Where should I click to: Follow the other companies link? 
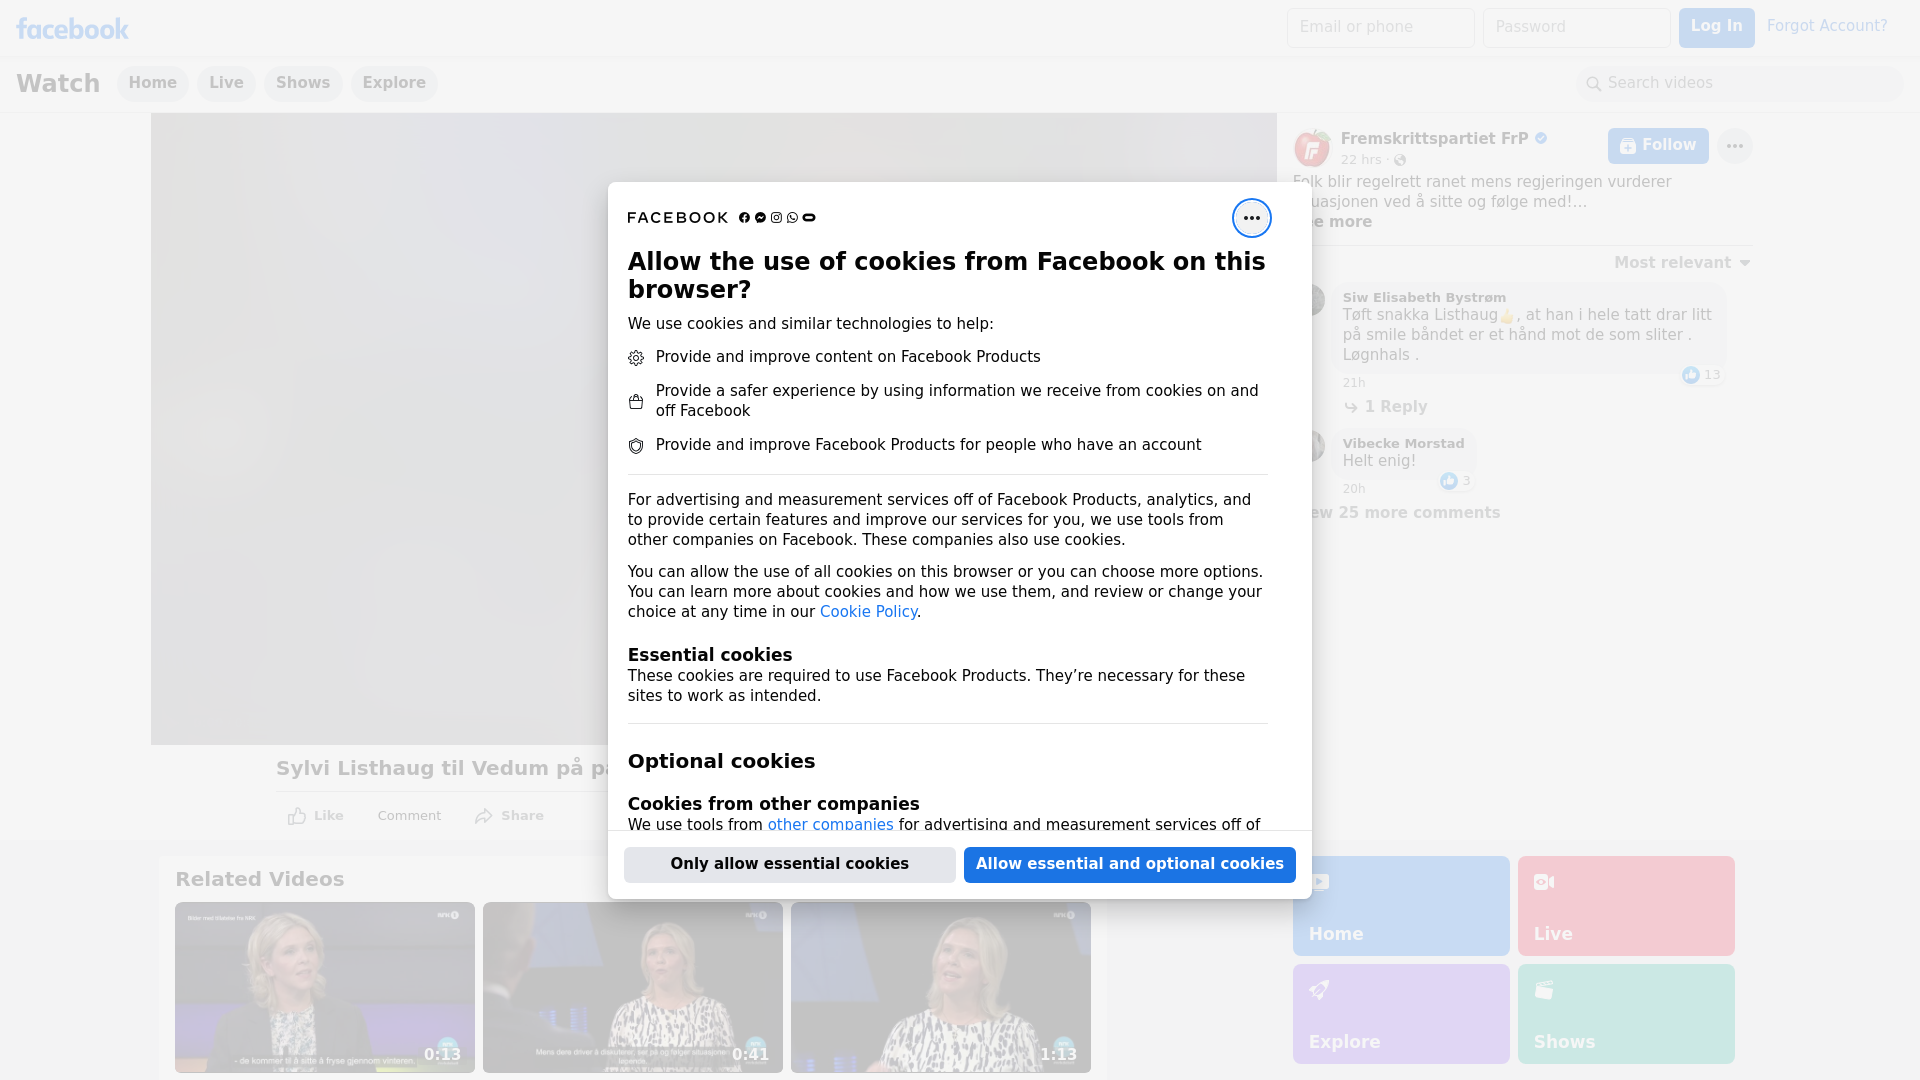click(830, 825)
